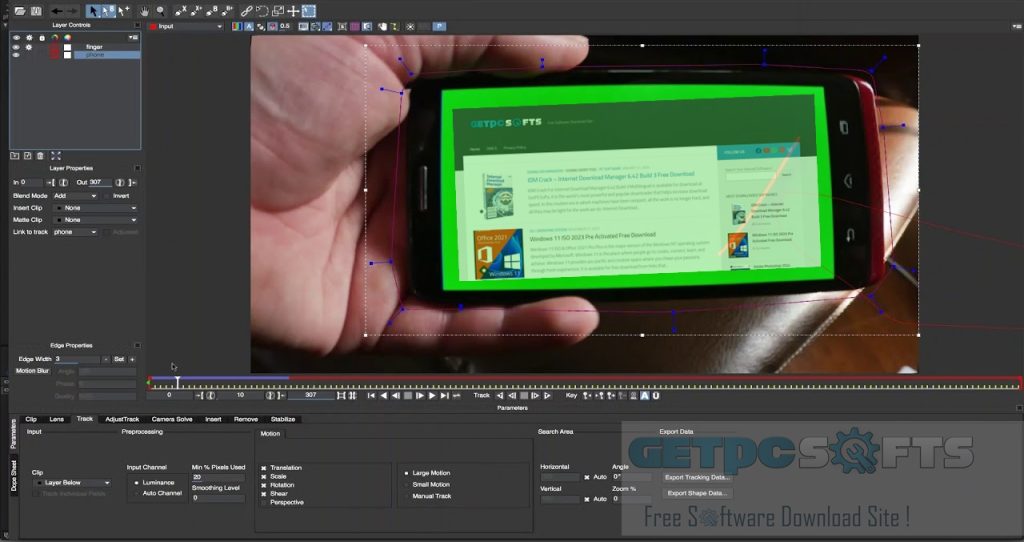
Task: Click the blue P Proxy button
Action: pos(440,27)
